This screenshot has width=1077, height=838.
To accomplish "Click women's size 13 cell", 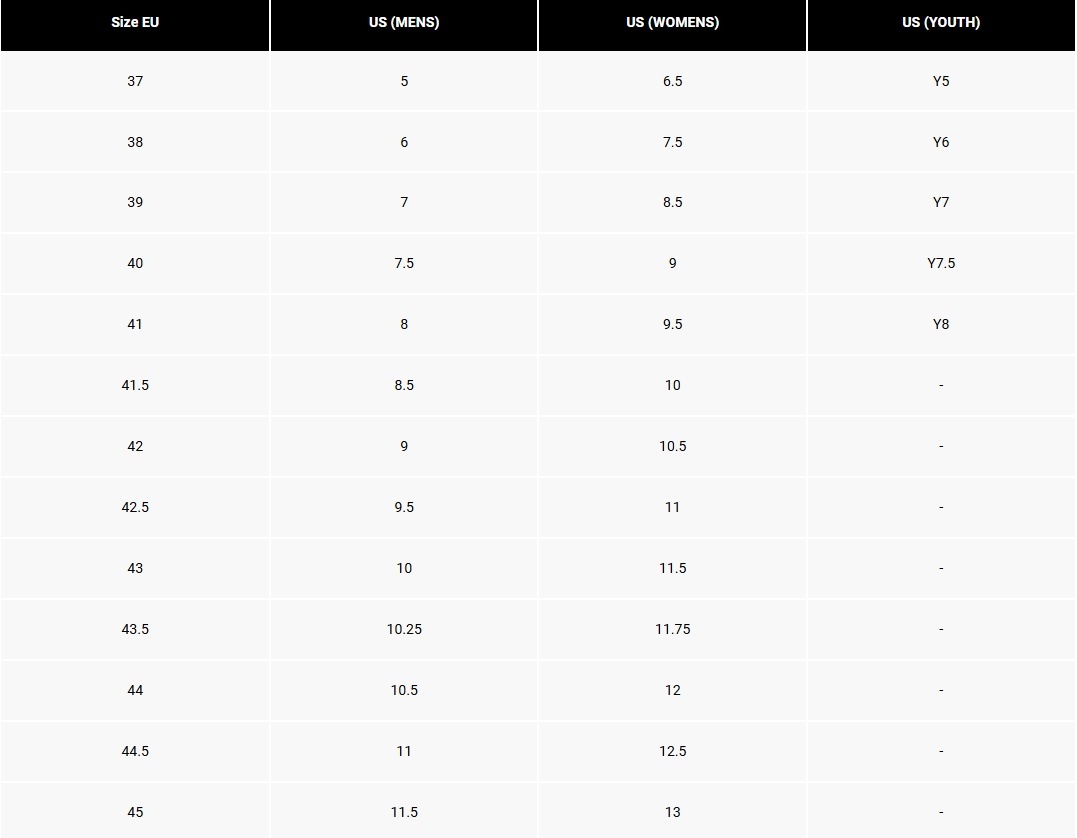I will coord(672,812).
